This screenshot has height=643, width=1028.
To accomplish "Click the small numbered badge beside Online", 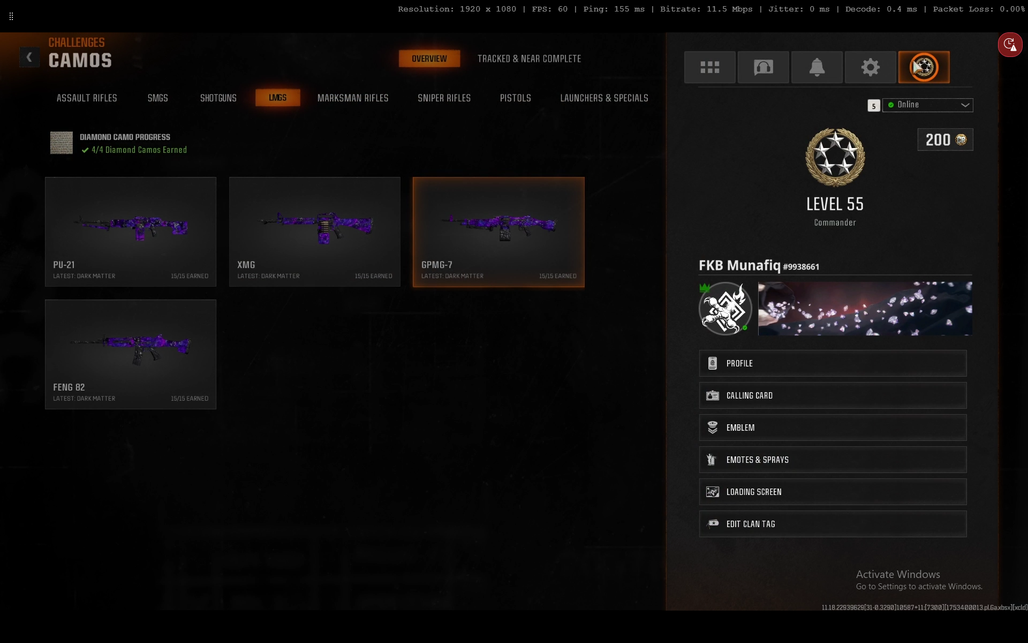I will 873,106.
